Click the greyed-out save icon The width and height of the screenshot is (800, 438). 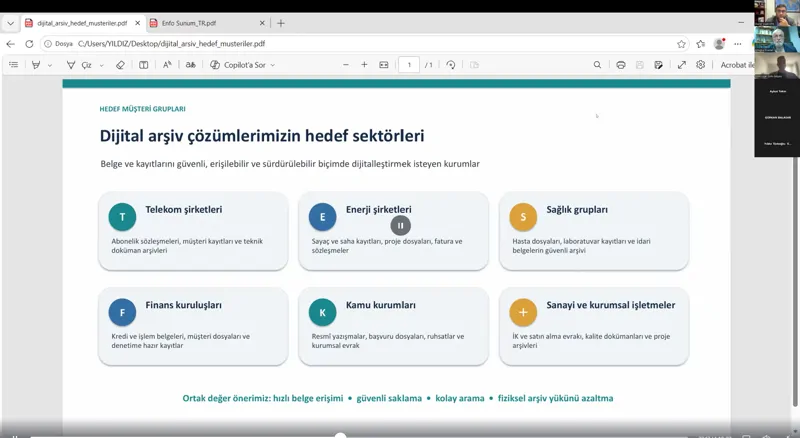[639, 65]
